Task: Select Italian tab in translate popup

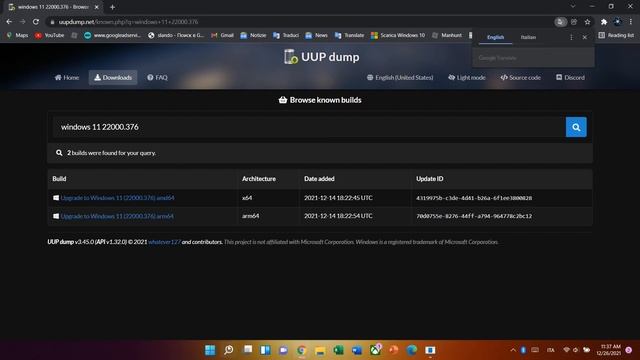Action: tap(528, 37)
